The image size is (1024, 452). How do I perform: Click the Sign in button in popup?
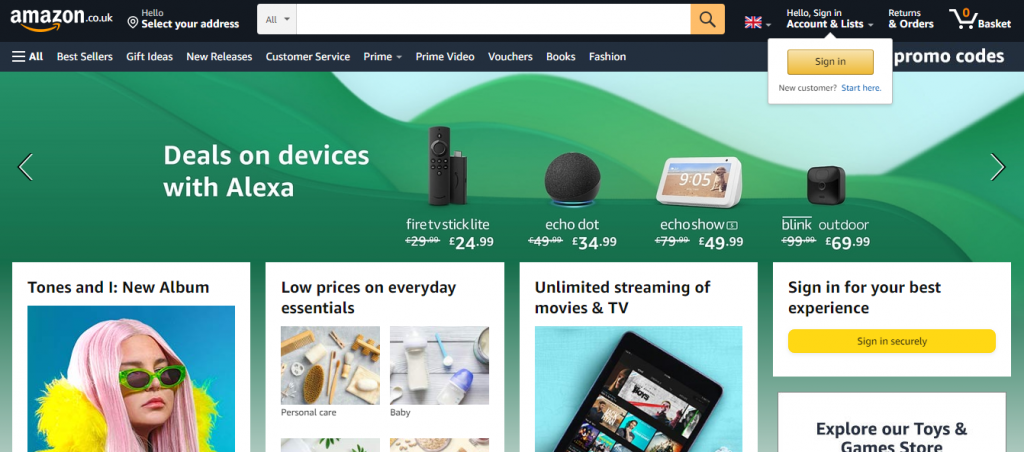[x=830, y=62]
